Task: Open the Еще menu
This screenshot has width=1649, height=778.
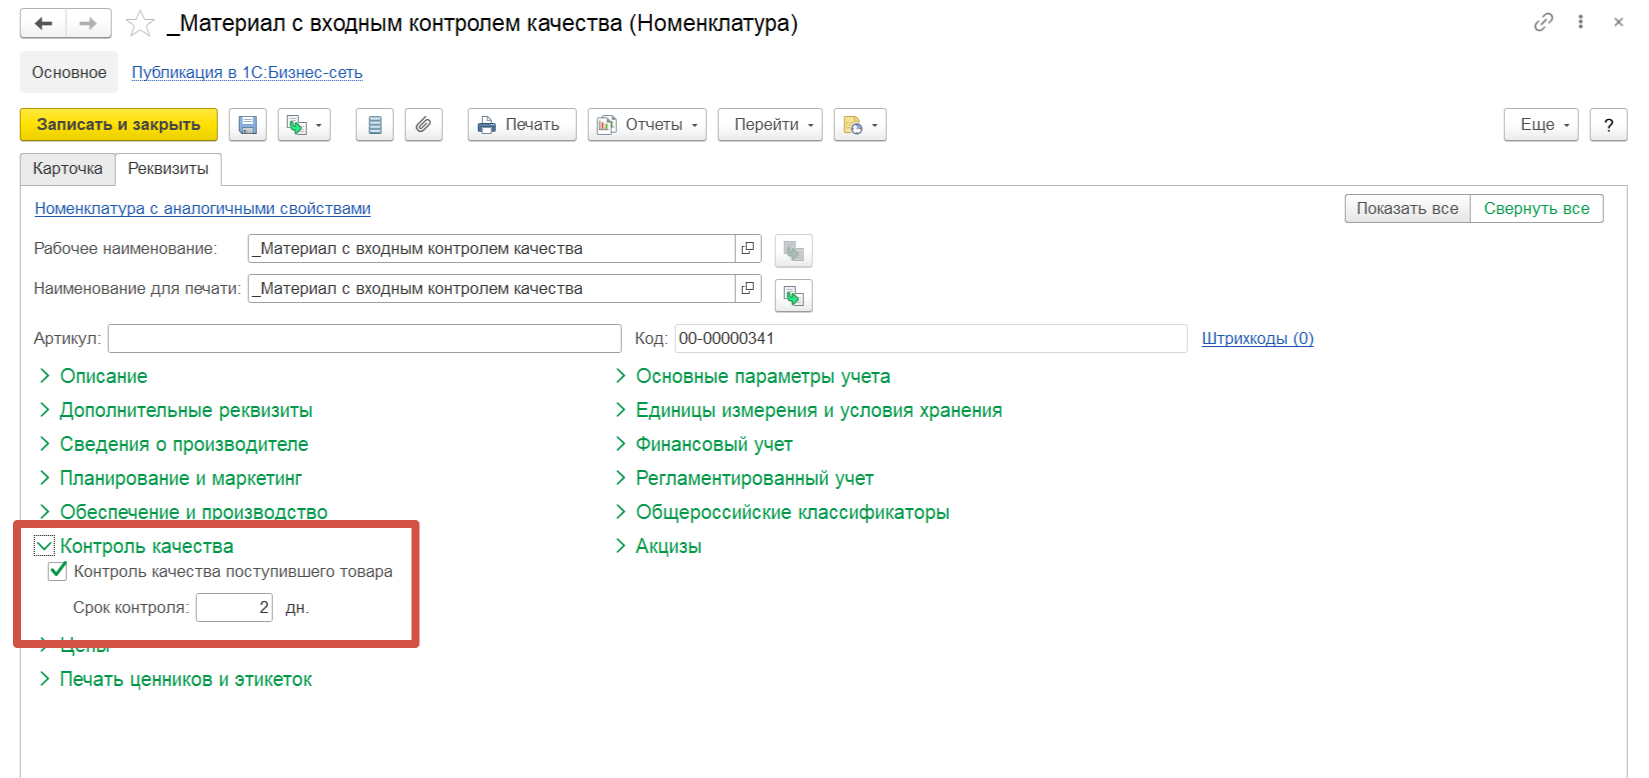Action: point(1541,125)
